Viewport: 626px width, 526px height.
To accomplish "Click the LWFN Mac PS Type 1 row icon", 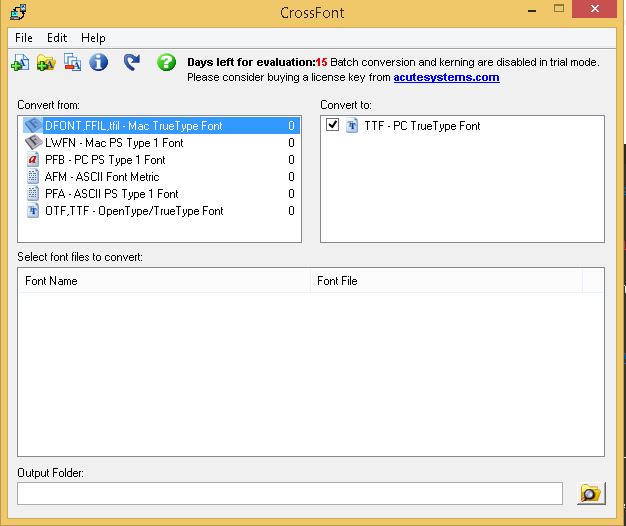I will point(33,142).
